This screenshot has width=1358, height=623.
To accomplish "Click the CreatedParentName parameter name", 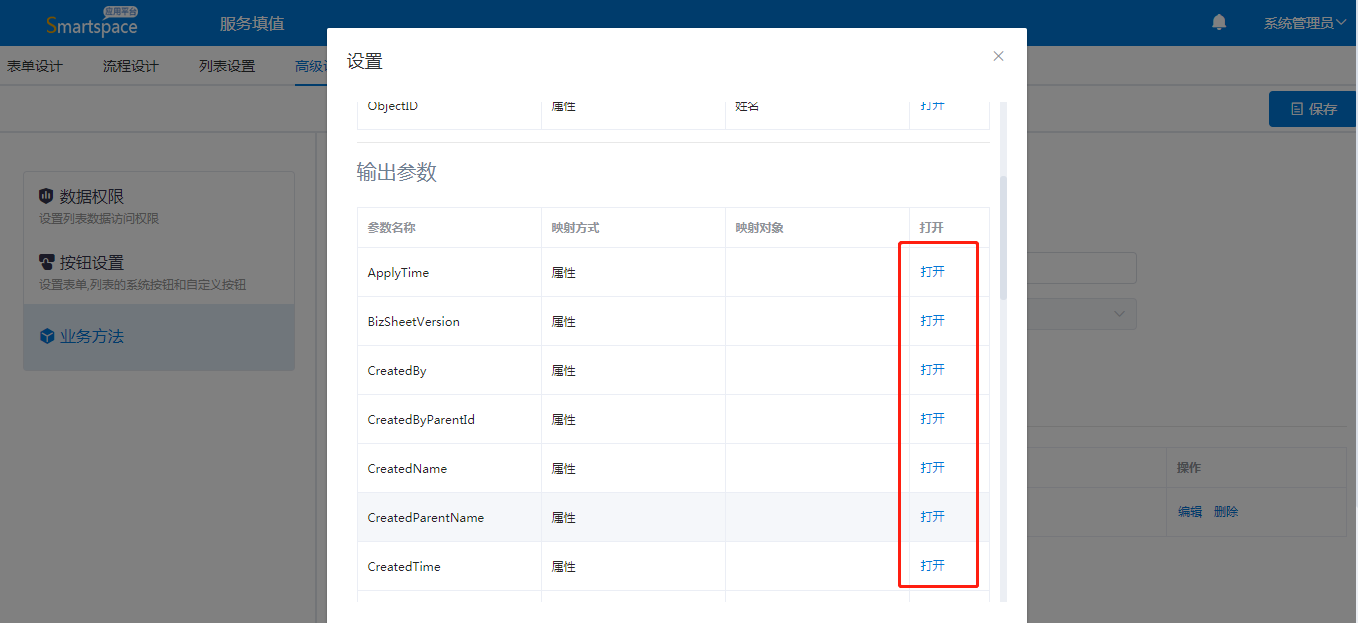I will tap(426, 518).
